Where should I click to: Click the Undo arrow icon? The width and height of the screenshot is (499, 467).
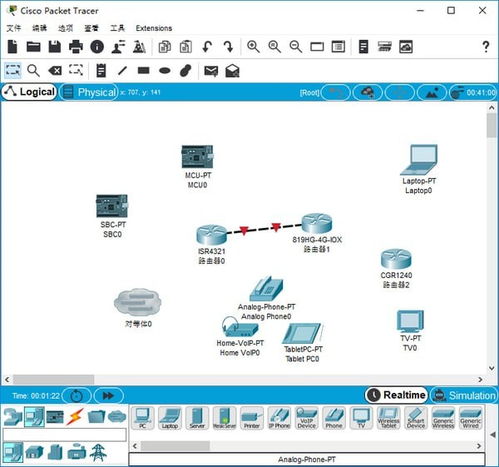click(207, 47)
